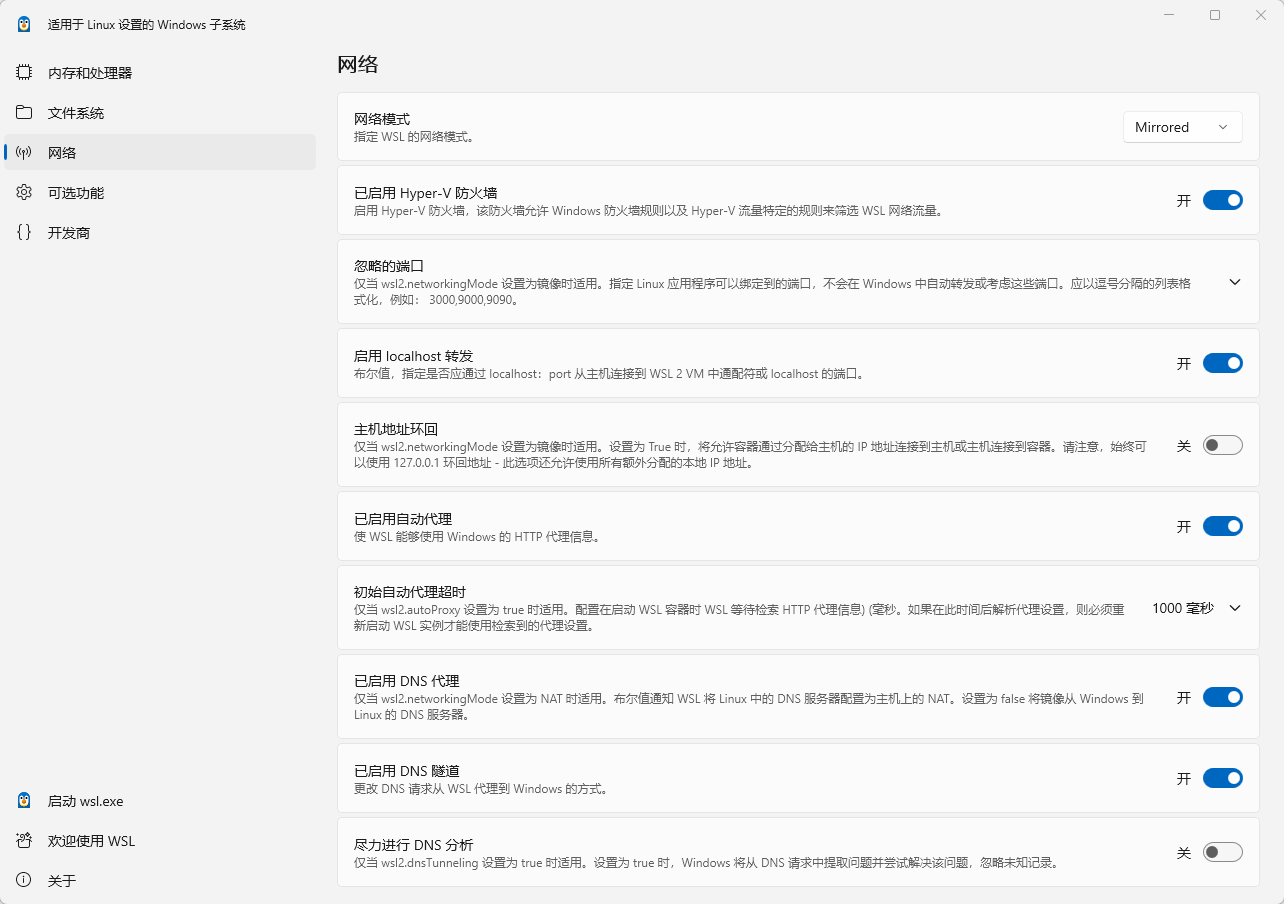Image resolution: width=1284 pixels, height=904 pixels.
Task: Open the 关于 about page
Action: point(63,881)
